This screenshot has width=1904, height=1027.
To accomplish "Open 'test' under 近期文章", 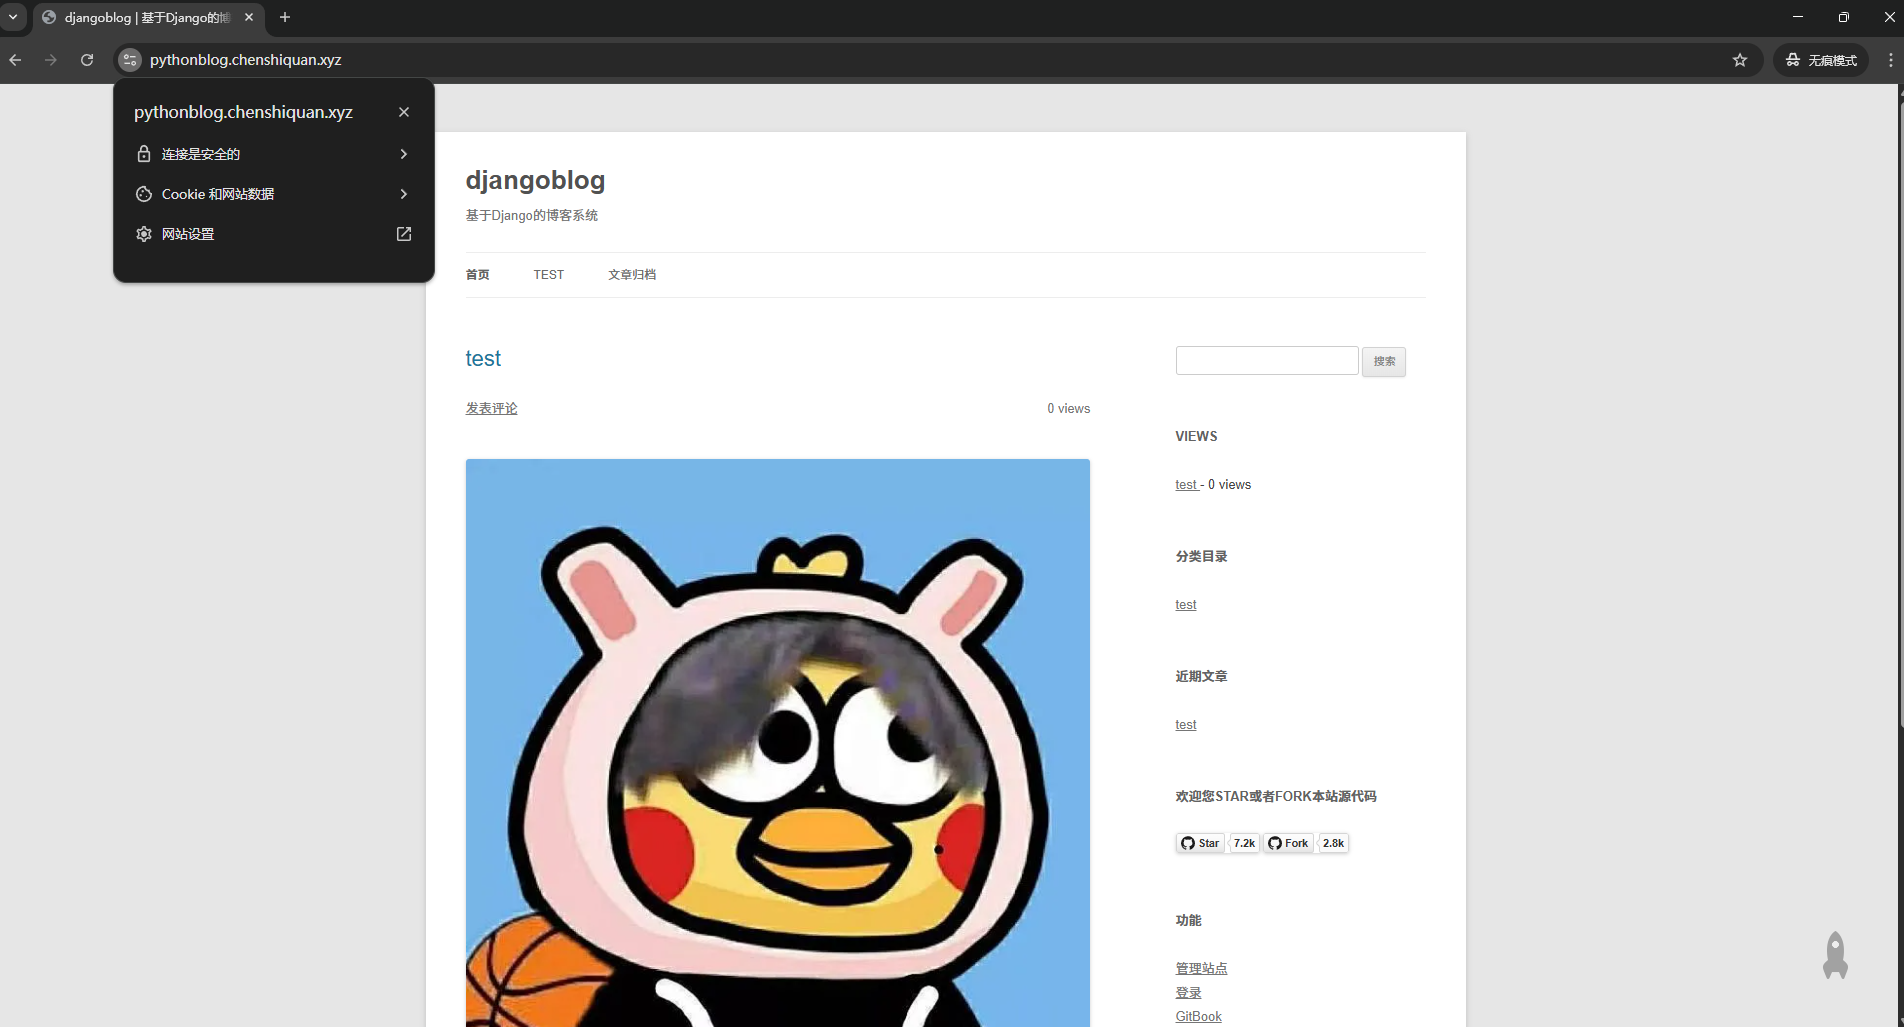I will point(1186,725).
